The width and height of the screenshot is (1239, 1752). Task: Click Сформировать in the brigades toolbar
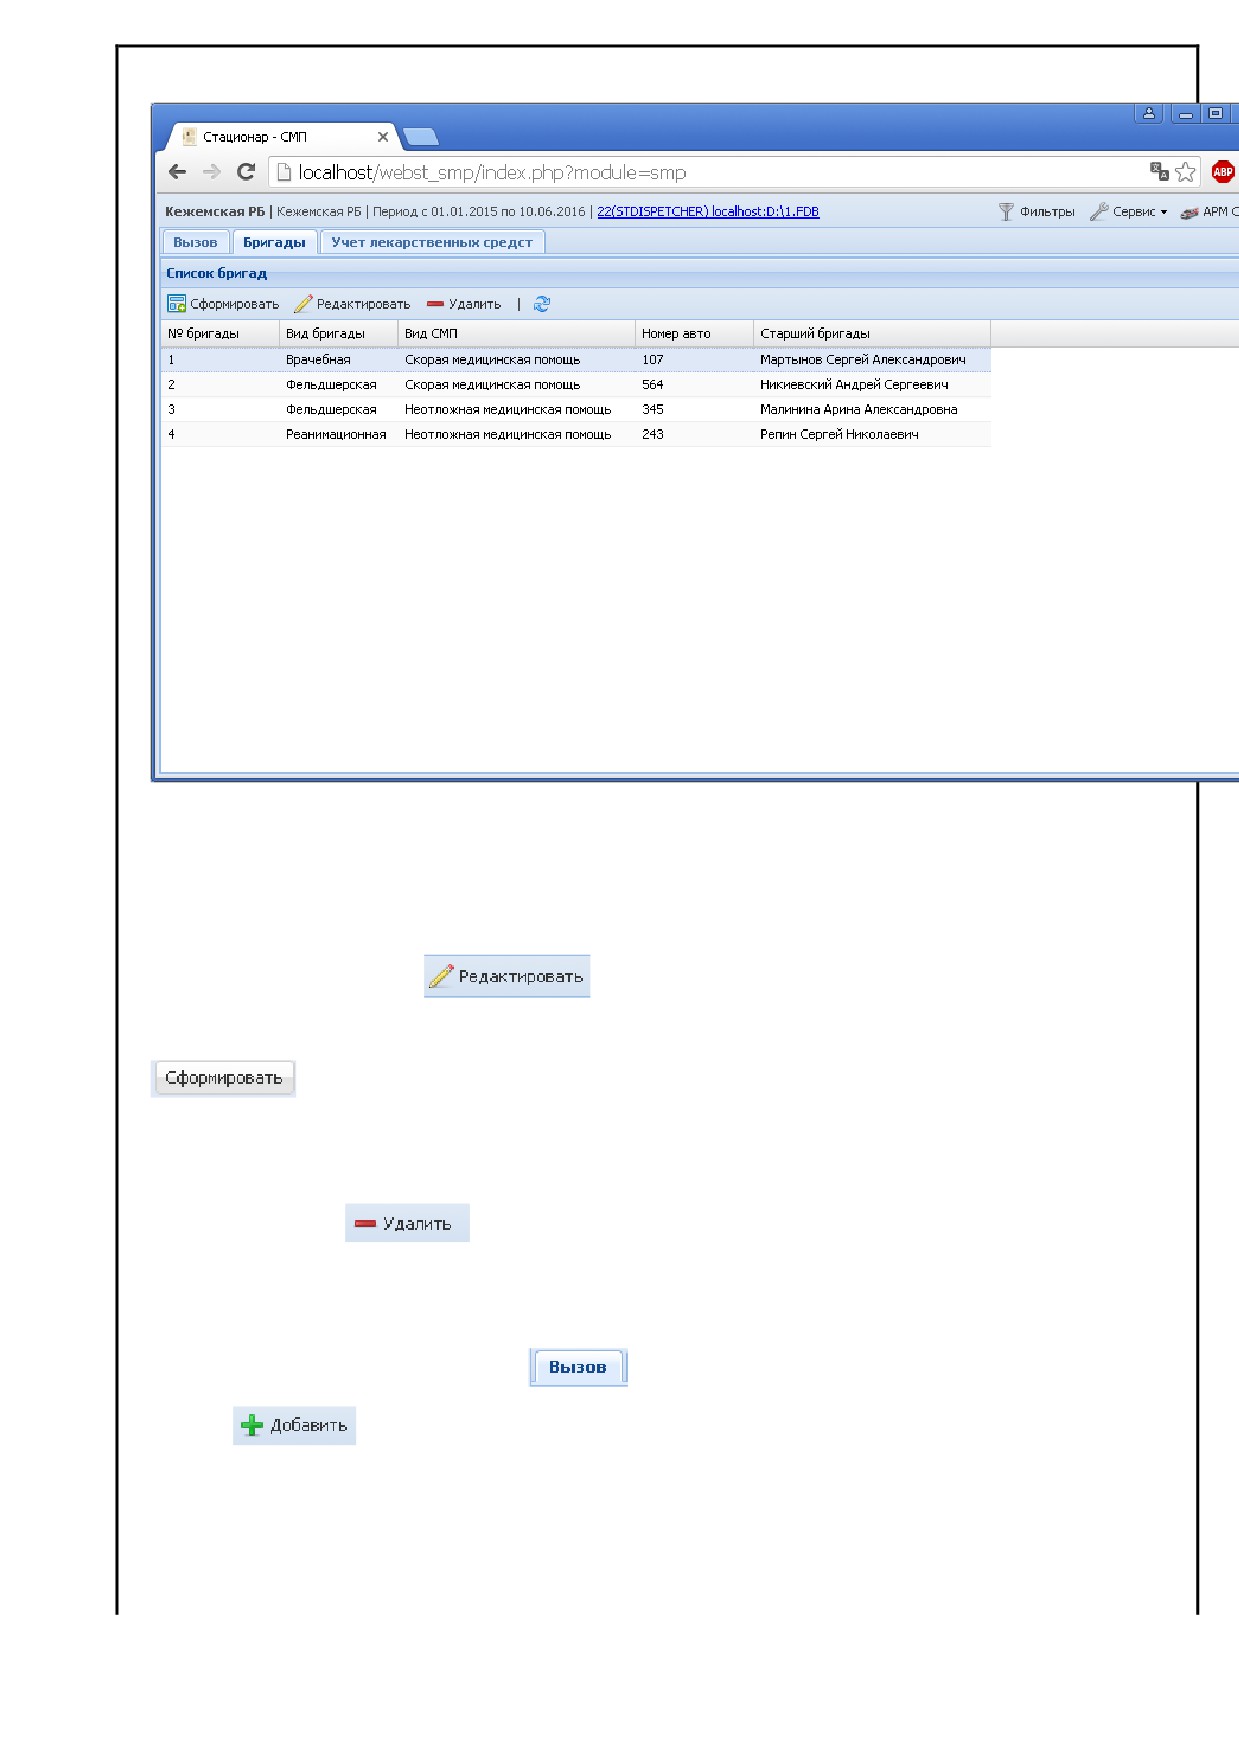coord(223,304)
